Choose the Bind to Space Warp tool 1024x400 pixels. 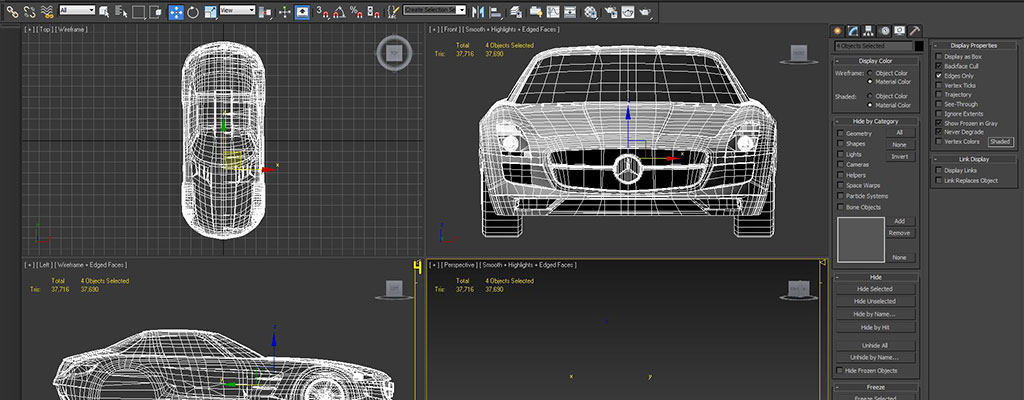47,12
